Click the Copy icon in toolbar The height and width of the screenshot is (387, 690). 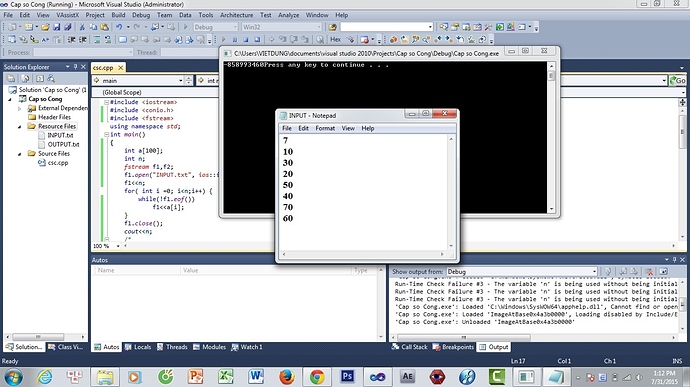pos(93,27)
